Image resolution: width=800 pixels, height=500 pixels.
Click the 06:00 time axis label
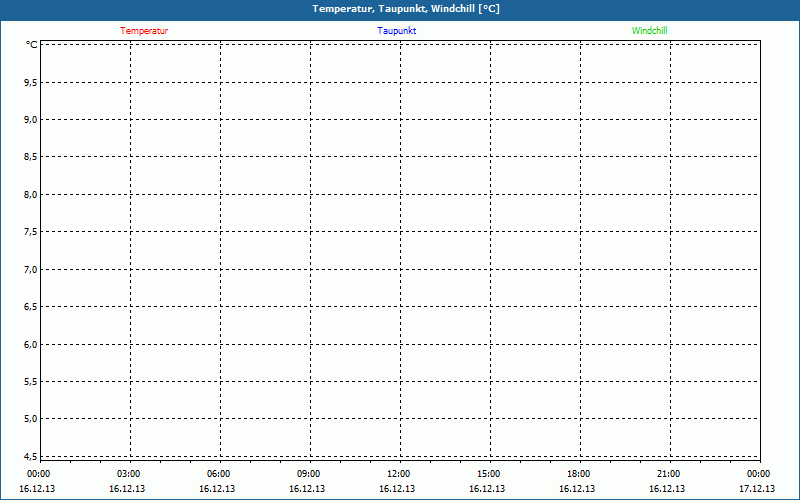[x=218, y=474]
